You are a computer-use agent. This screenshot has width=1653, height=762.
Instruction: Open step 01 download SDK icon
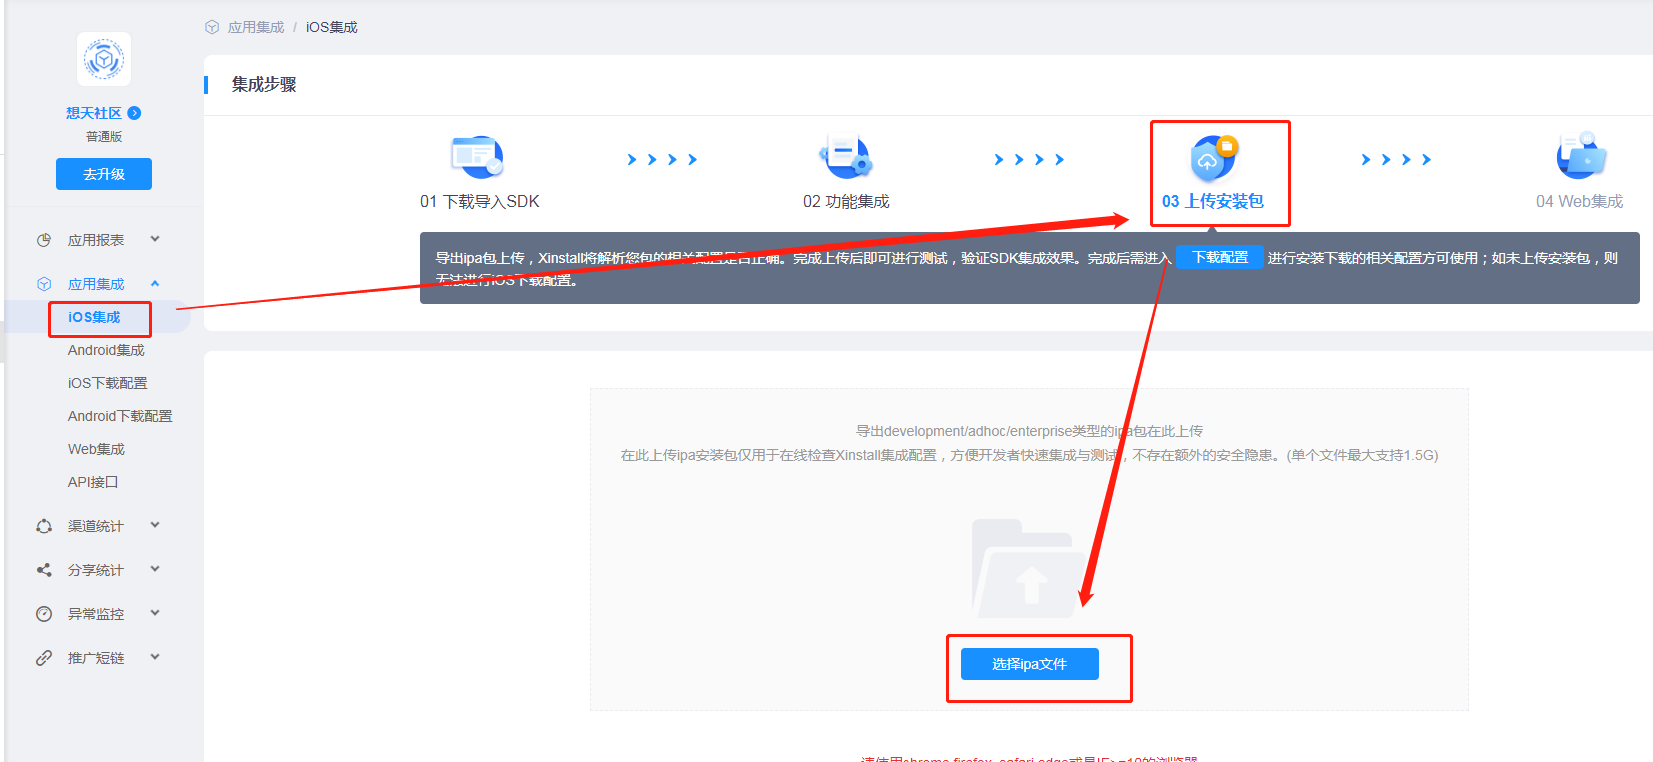[477, 157]
